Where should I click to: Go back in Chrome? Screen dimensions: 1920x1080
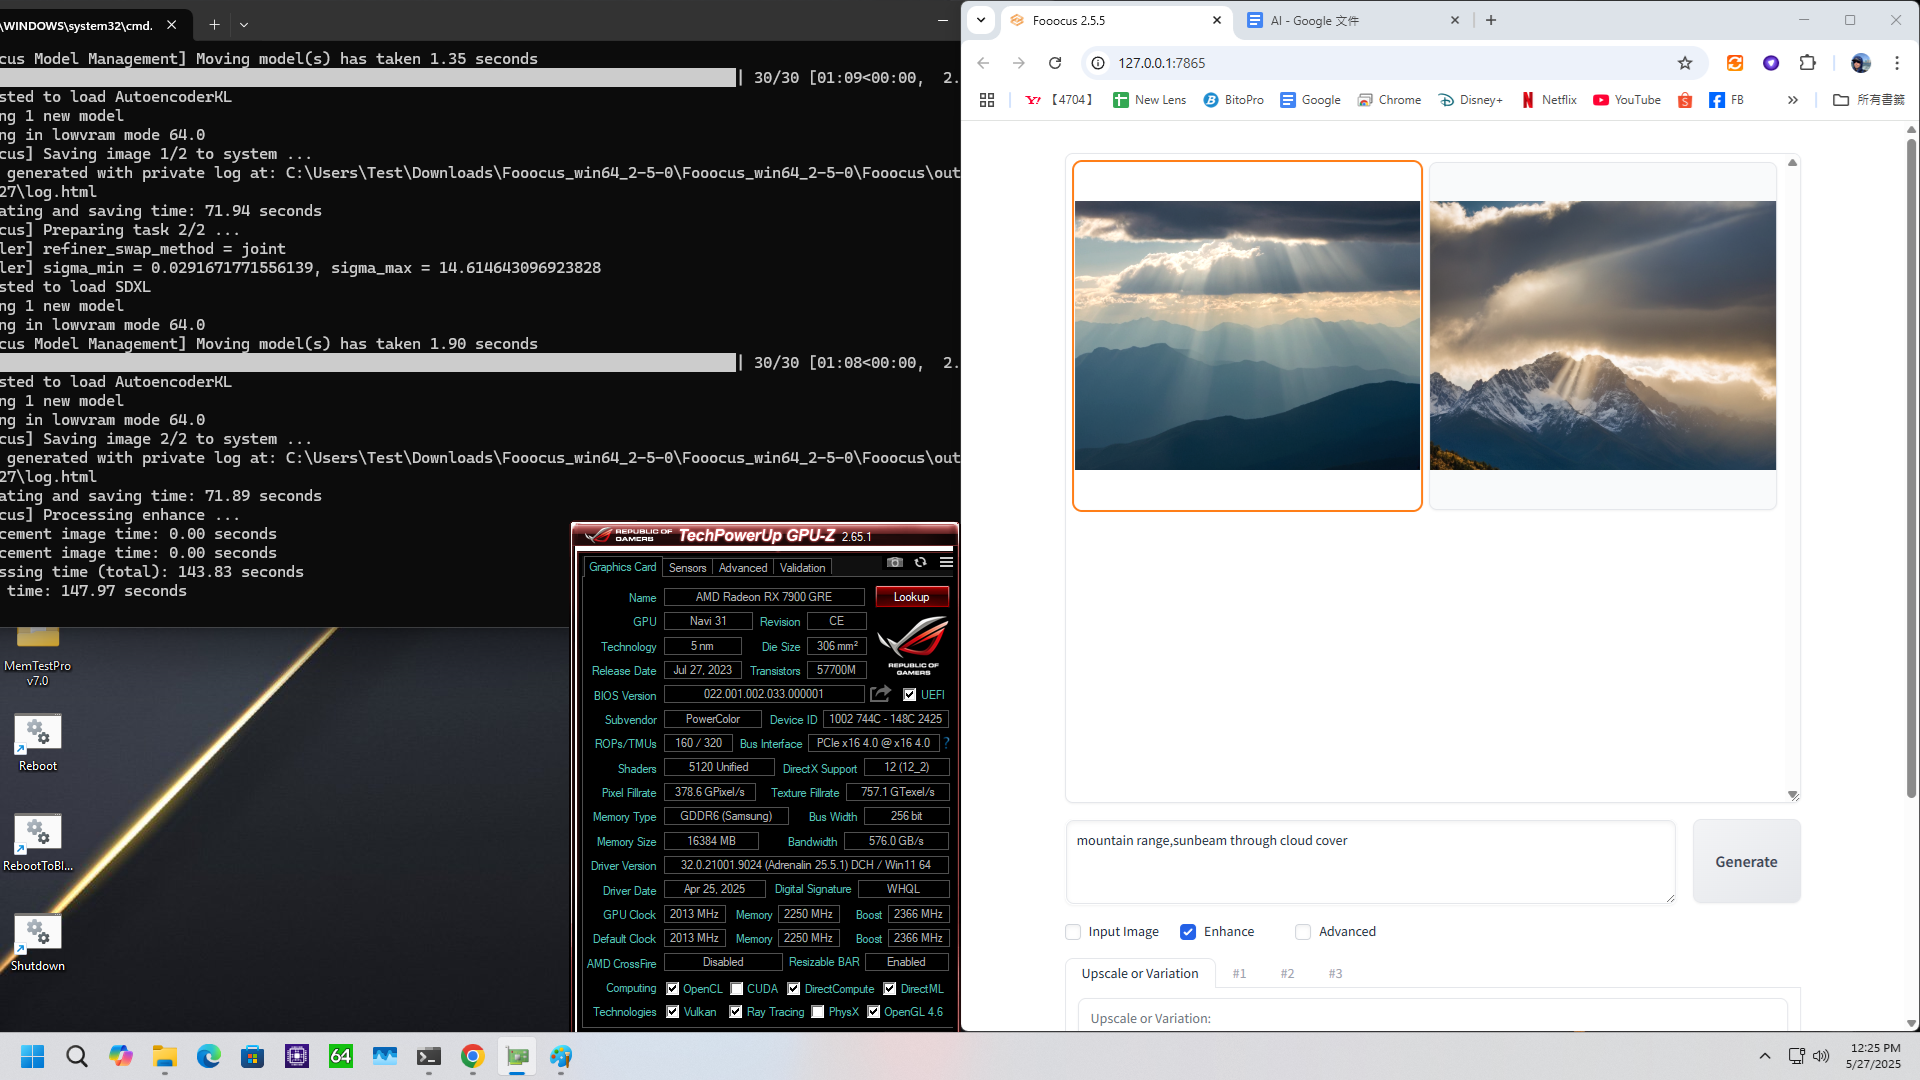[983, 63]
